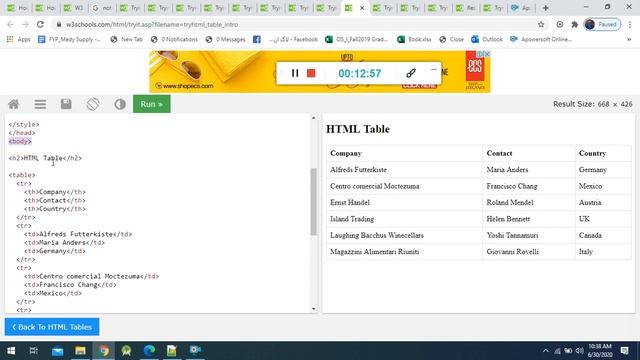Screen dimensions: 640x360
Task: Reload the browser page
Action: click(x=40, y=24)
